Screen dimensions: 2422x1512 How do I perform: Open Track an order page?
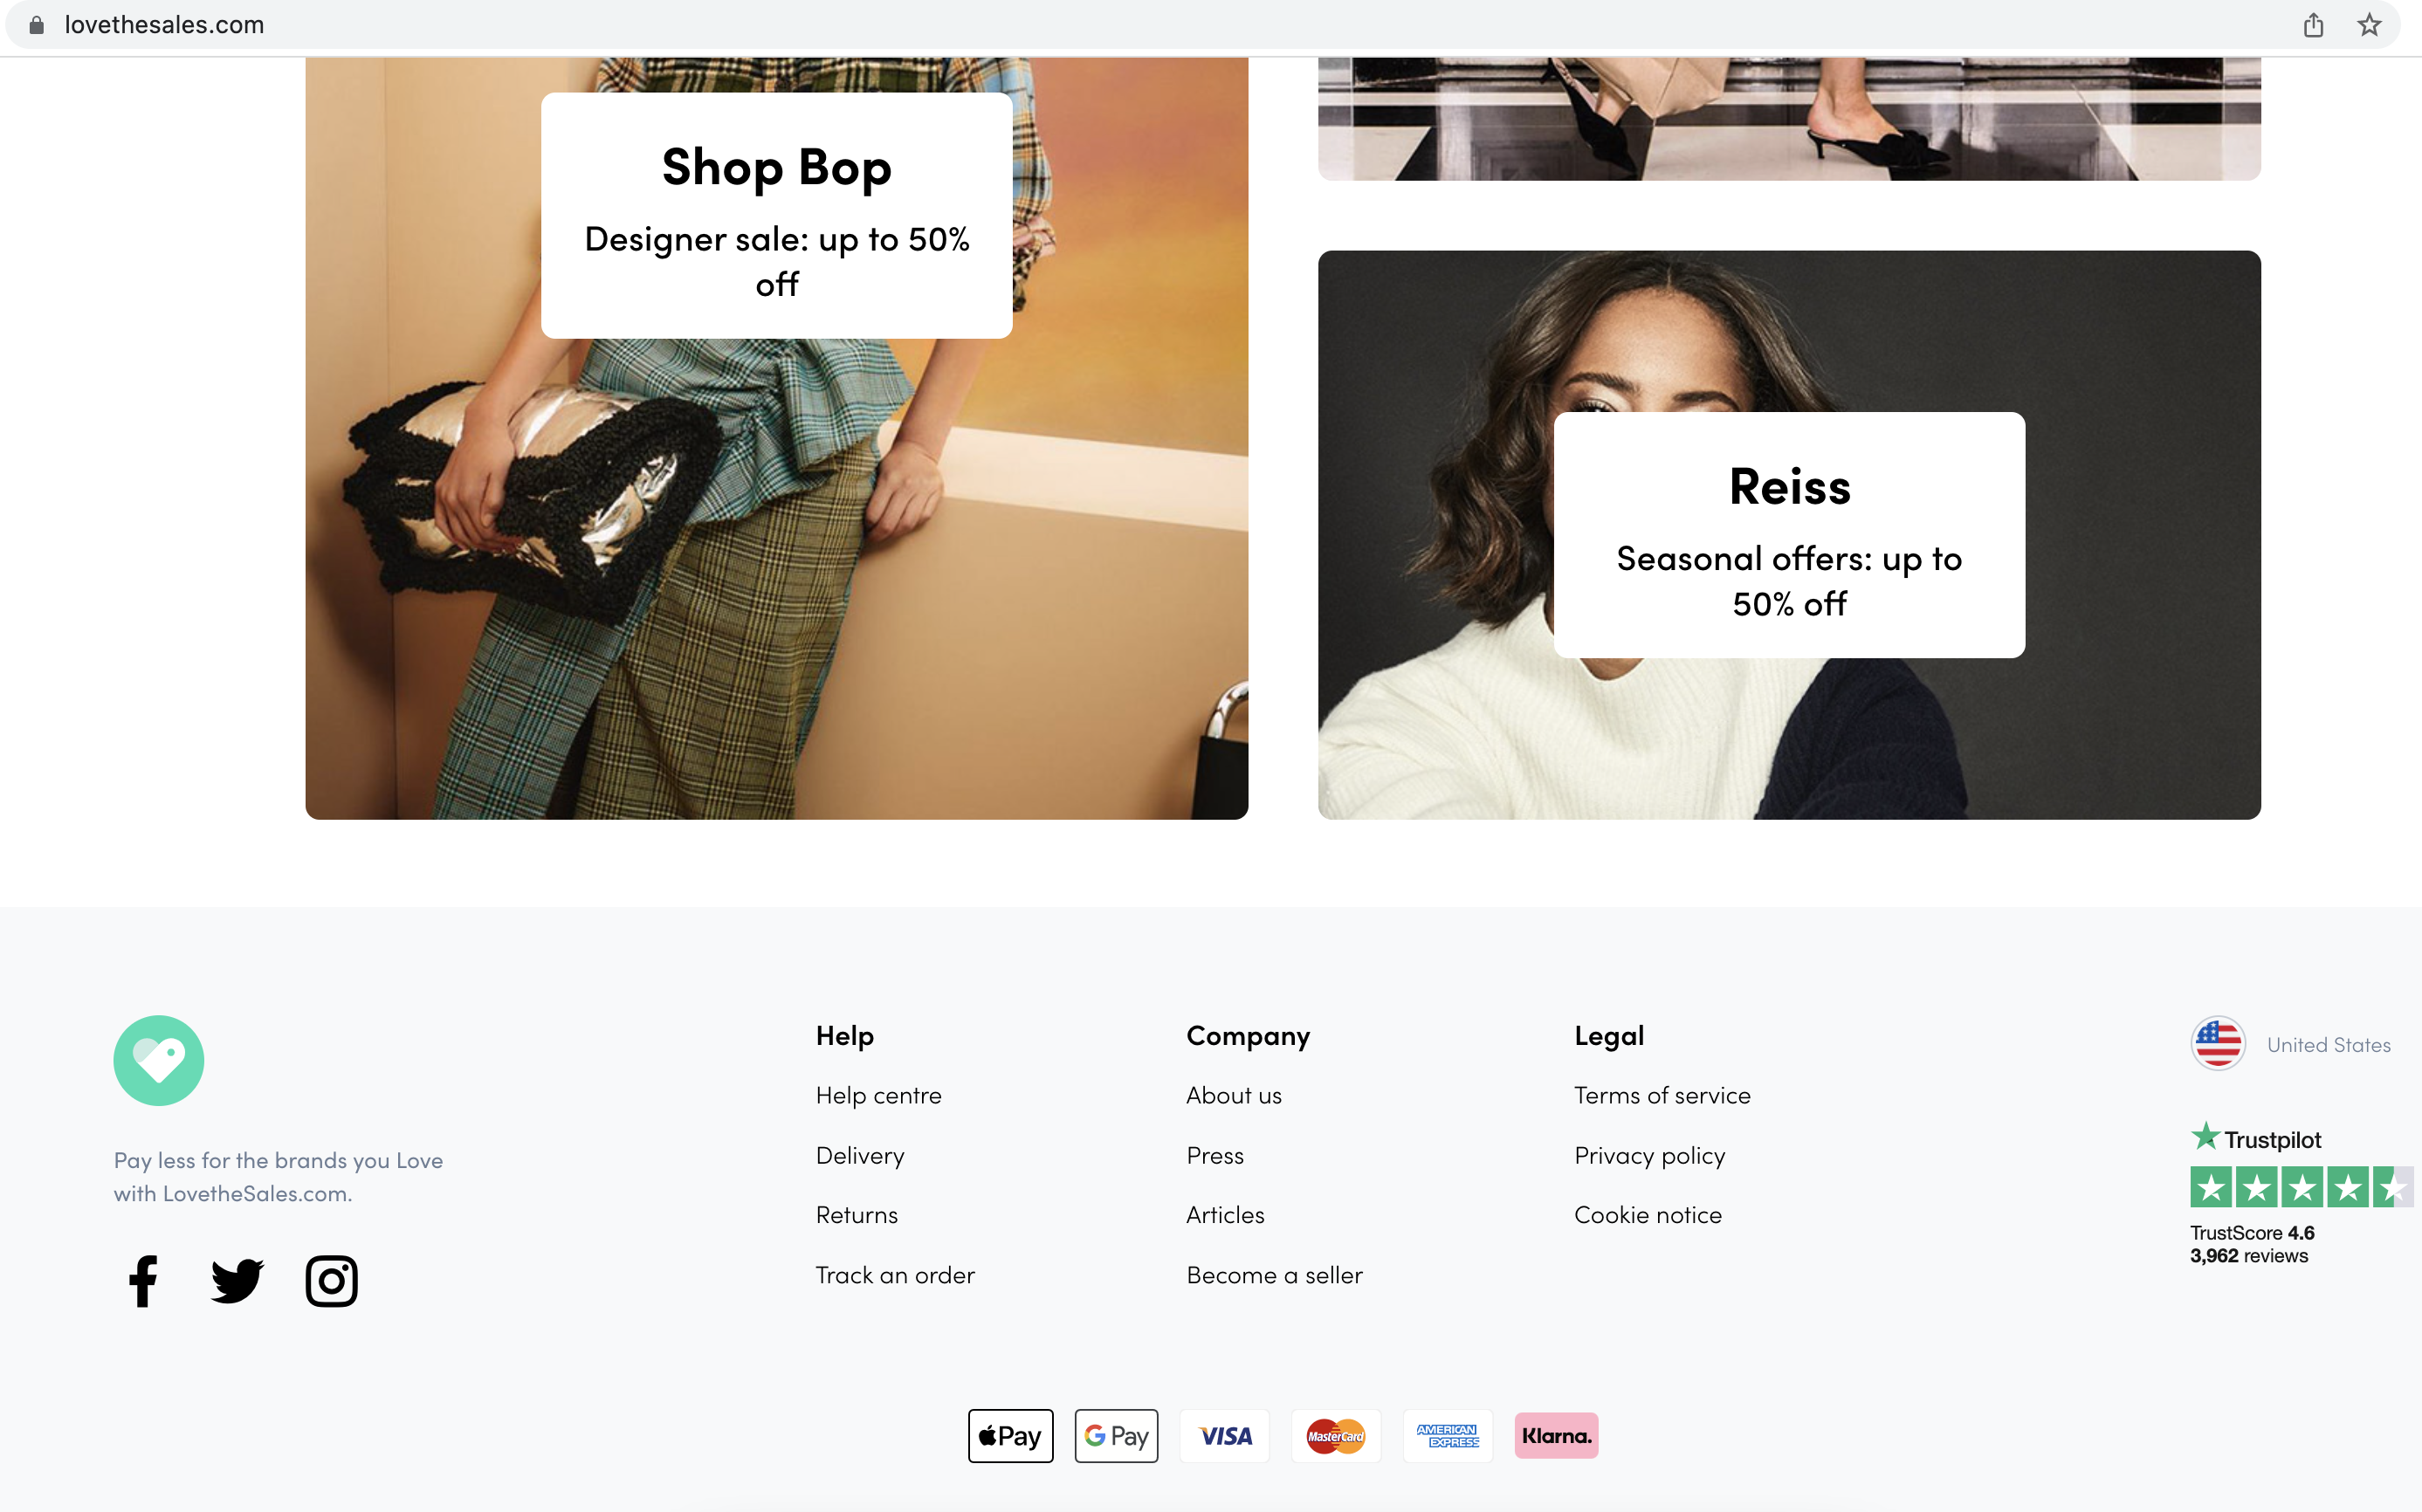895,1274
